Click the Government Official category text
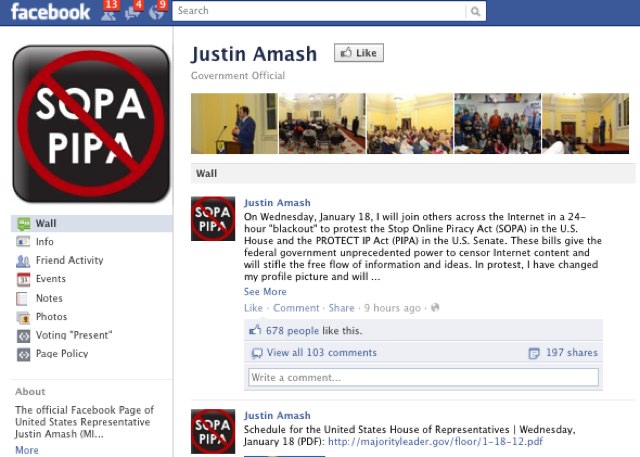This screenshot has height=457, width=640. 238,76
